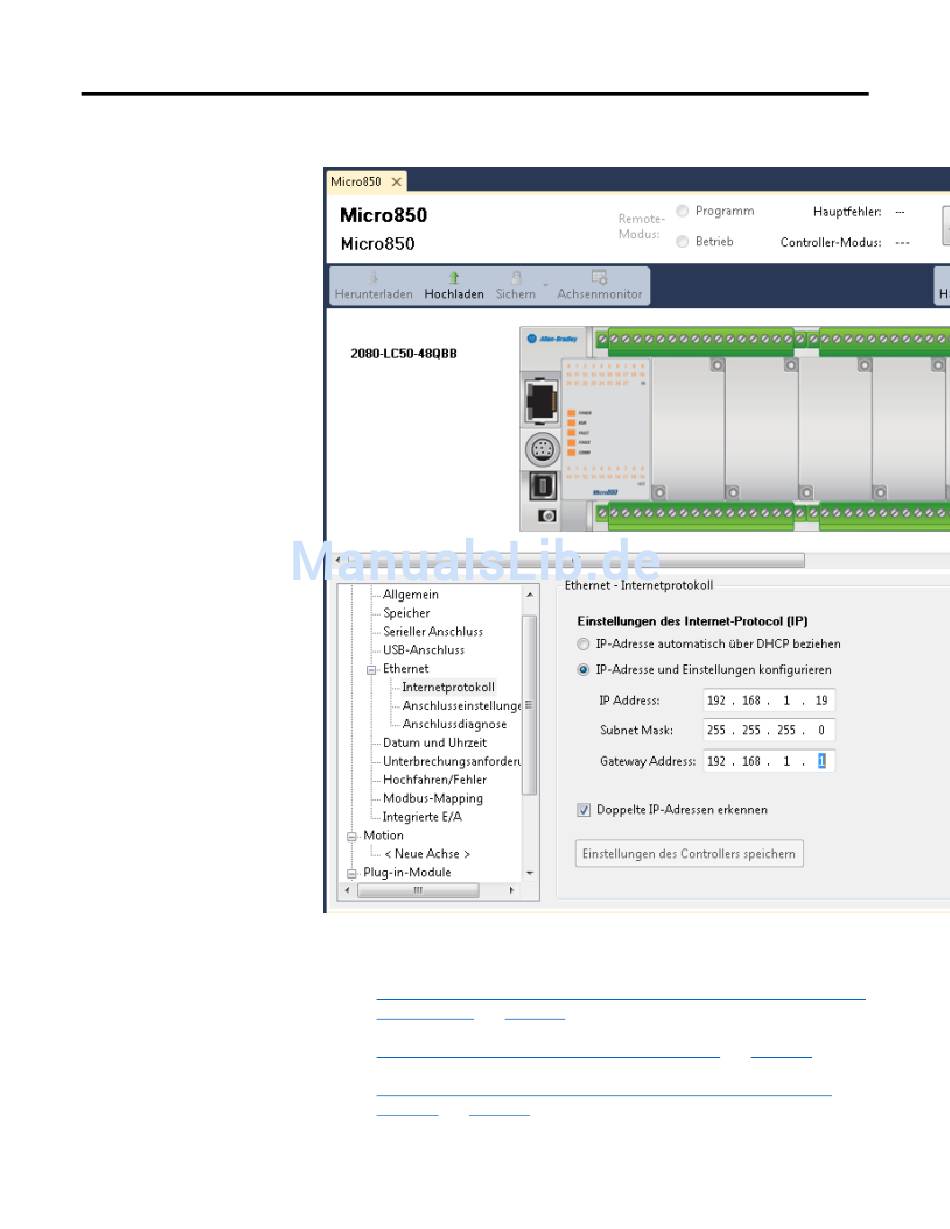Click the USB port on the controller image
The image size is (950, 1229).
click(544, 486)
